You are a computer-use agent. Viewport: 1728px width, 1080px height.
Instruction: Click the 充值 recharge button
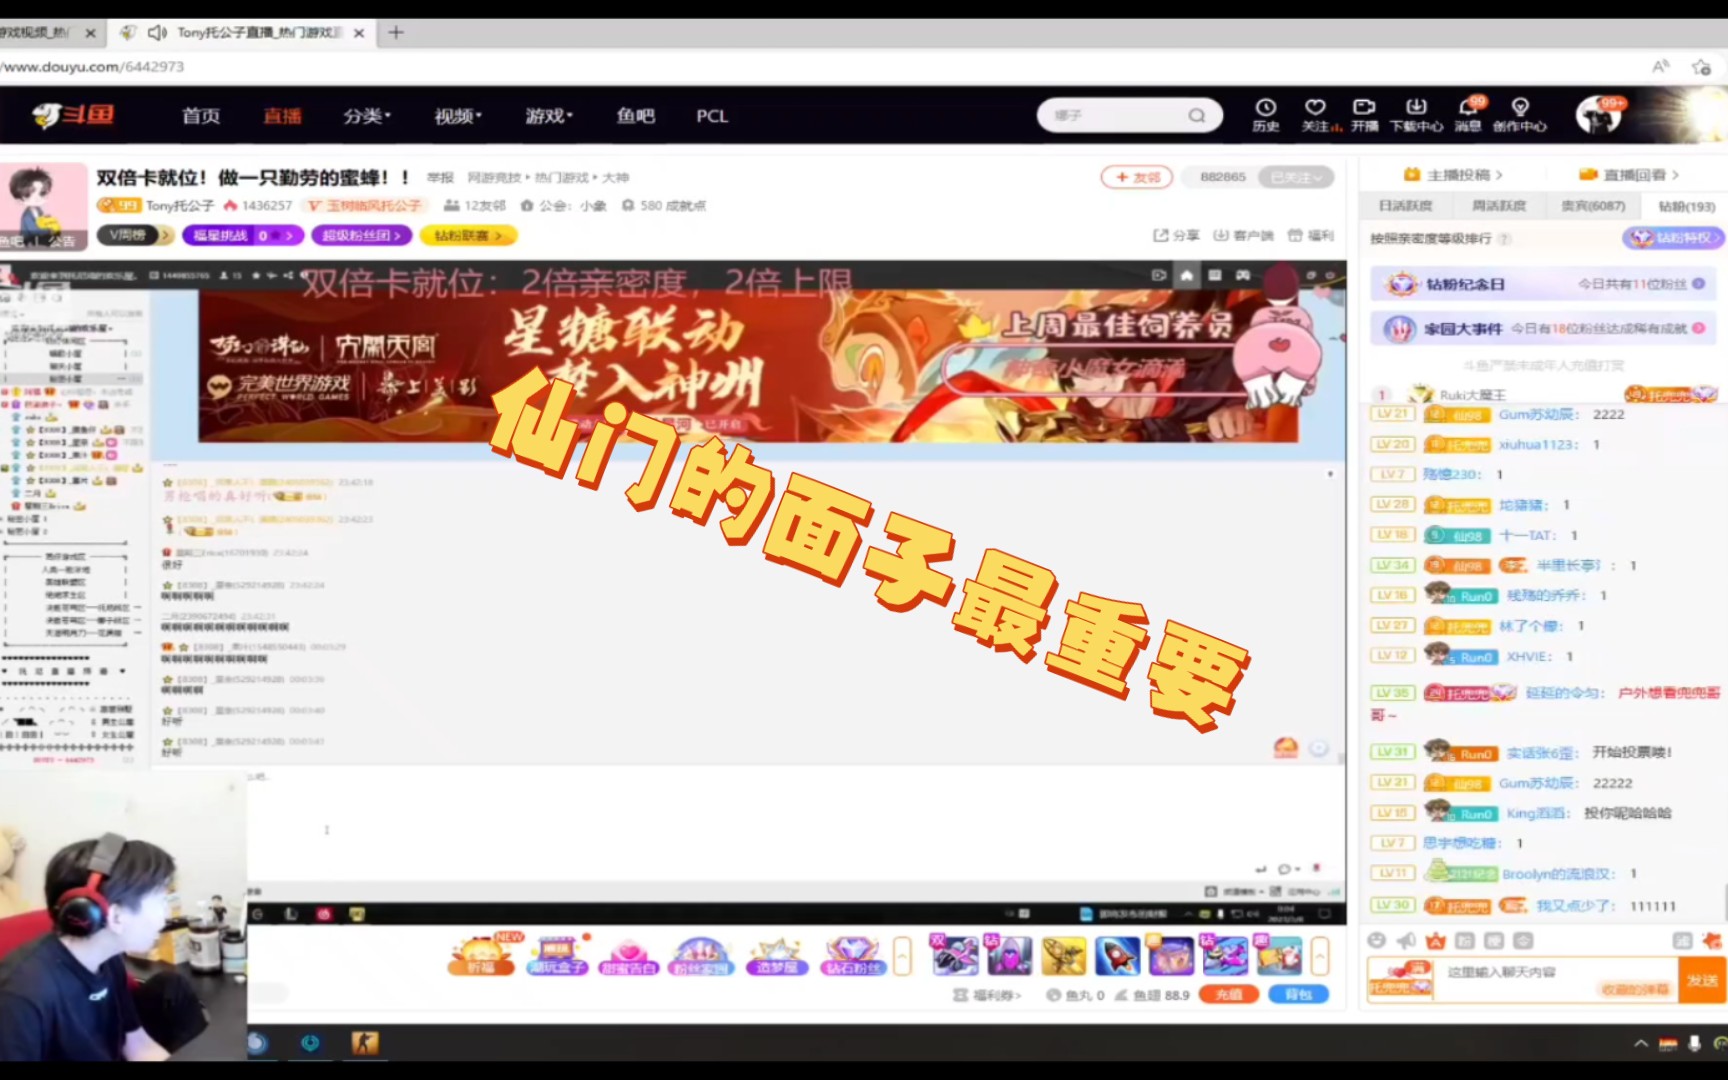coord(1229,995)
